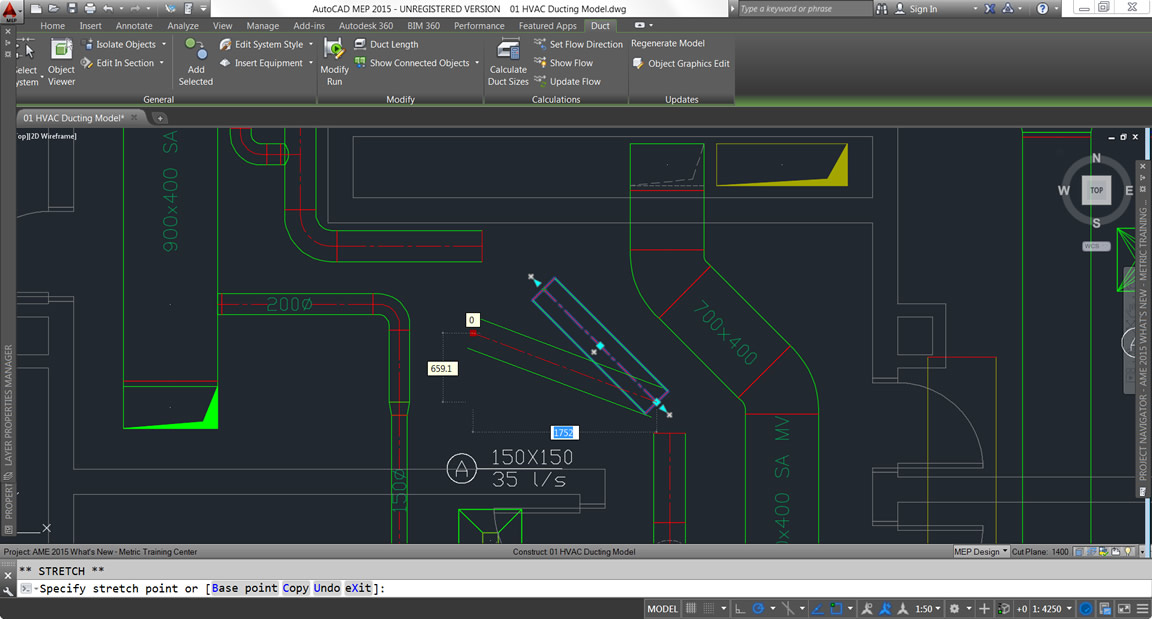Switch to the Analyze ribbon tab
The width and height of the screenshot is (1152, 619).
point(183,26)
